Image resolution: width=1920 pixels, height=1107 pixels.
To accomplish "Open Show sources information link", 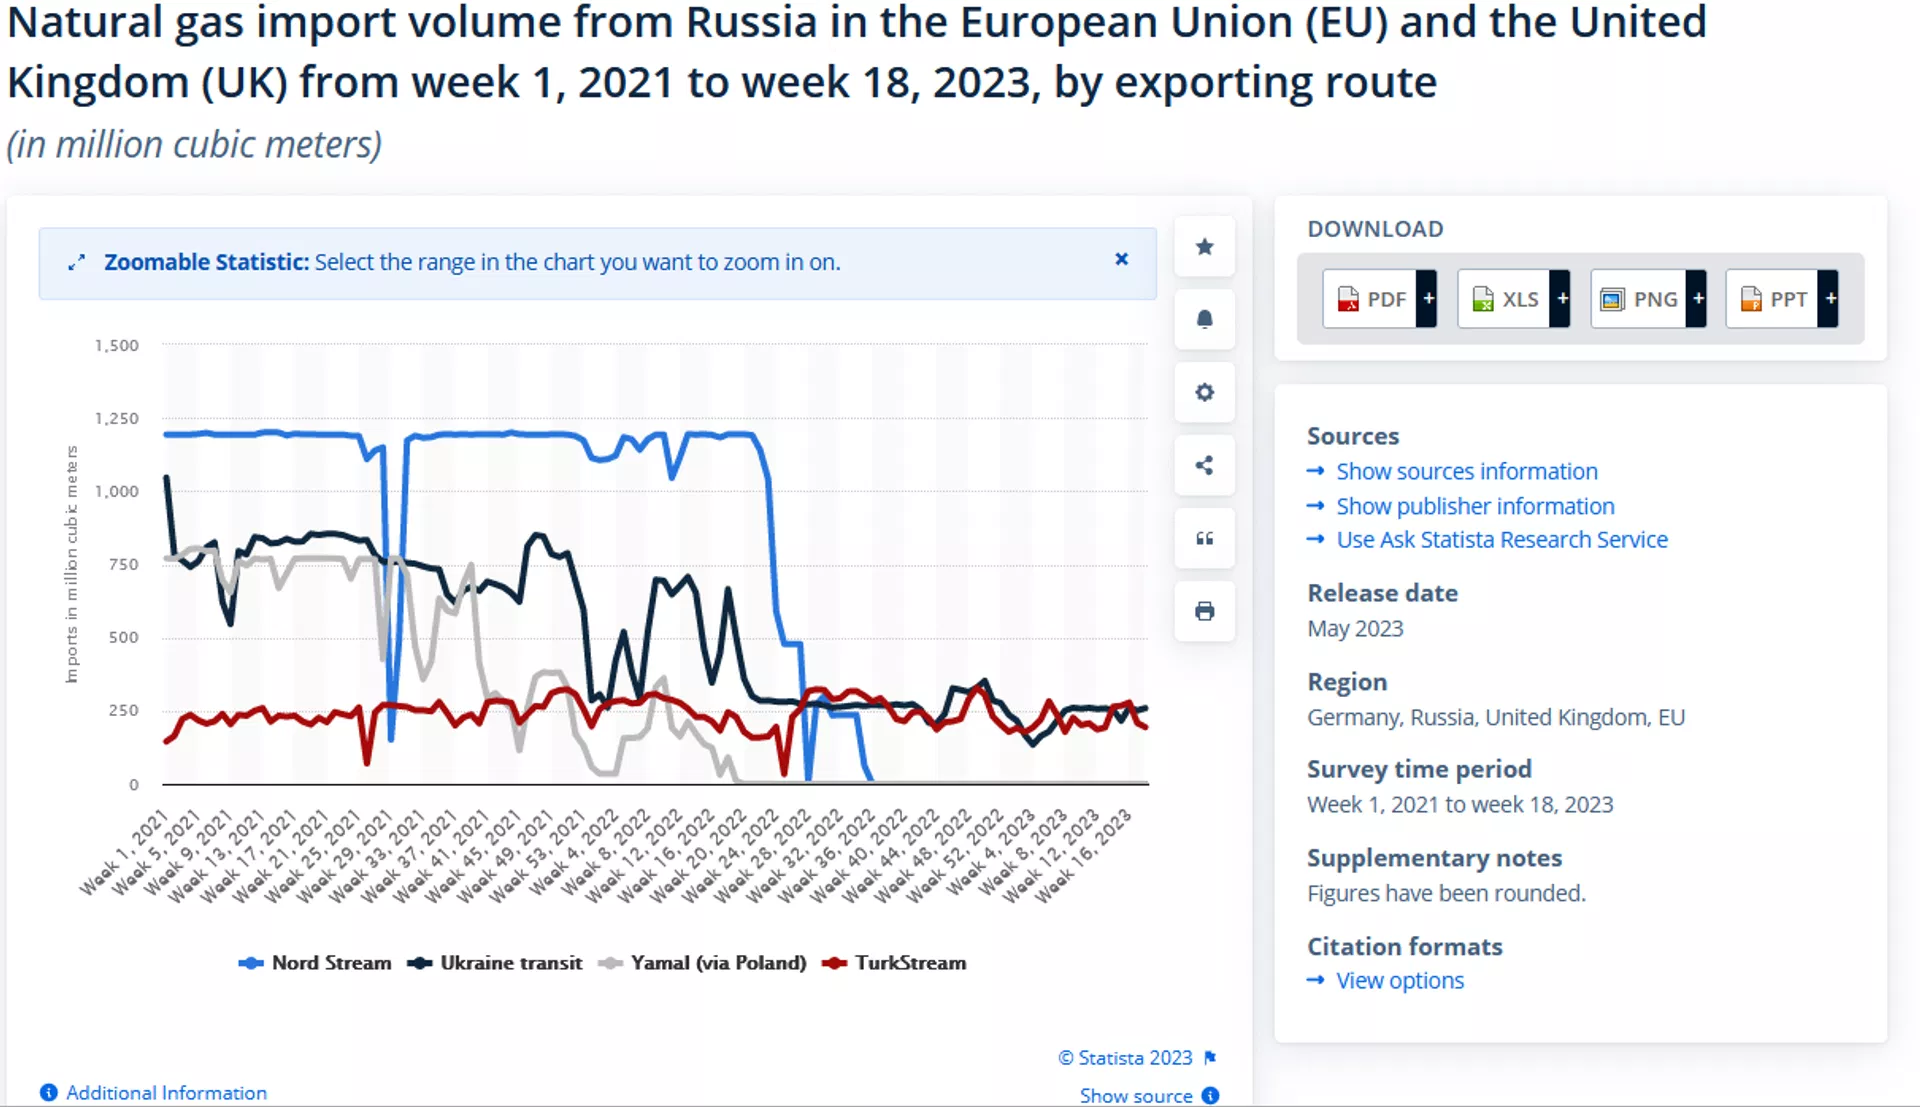I will pyautogui.click(x=1467, y=471).
